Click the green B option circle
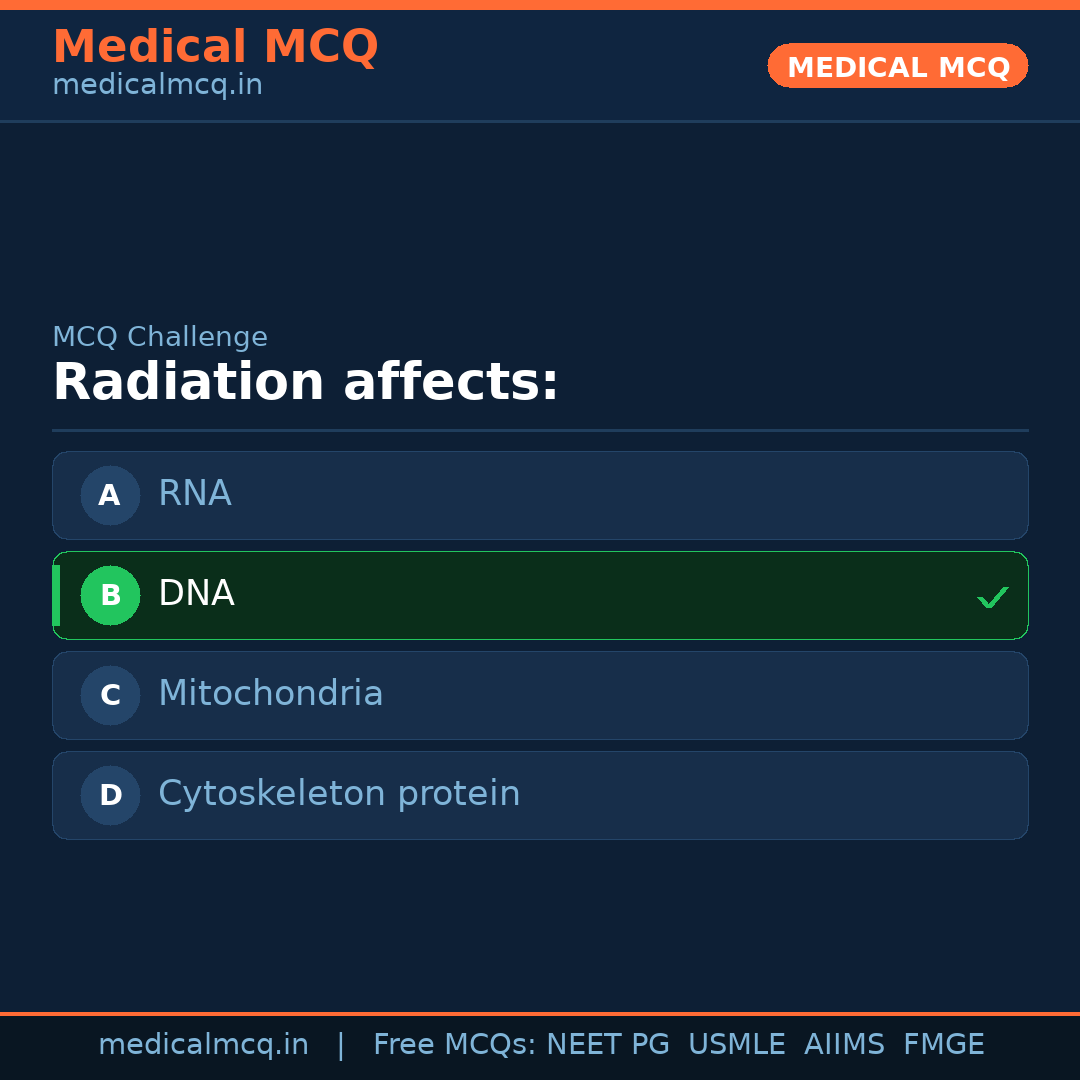 click(110, 595)
